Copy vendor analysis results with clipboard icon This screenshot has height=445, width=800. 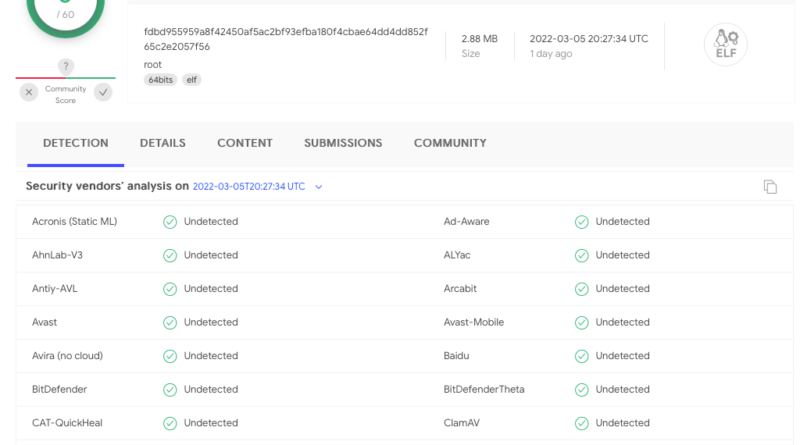coord(770,187)
